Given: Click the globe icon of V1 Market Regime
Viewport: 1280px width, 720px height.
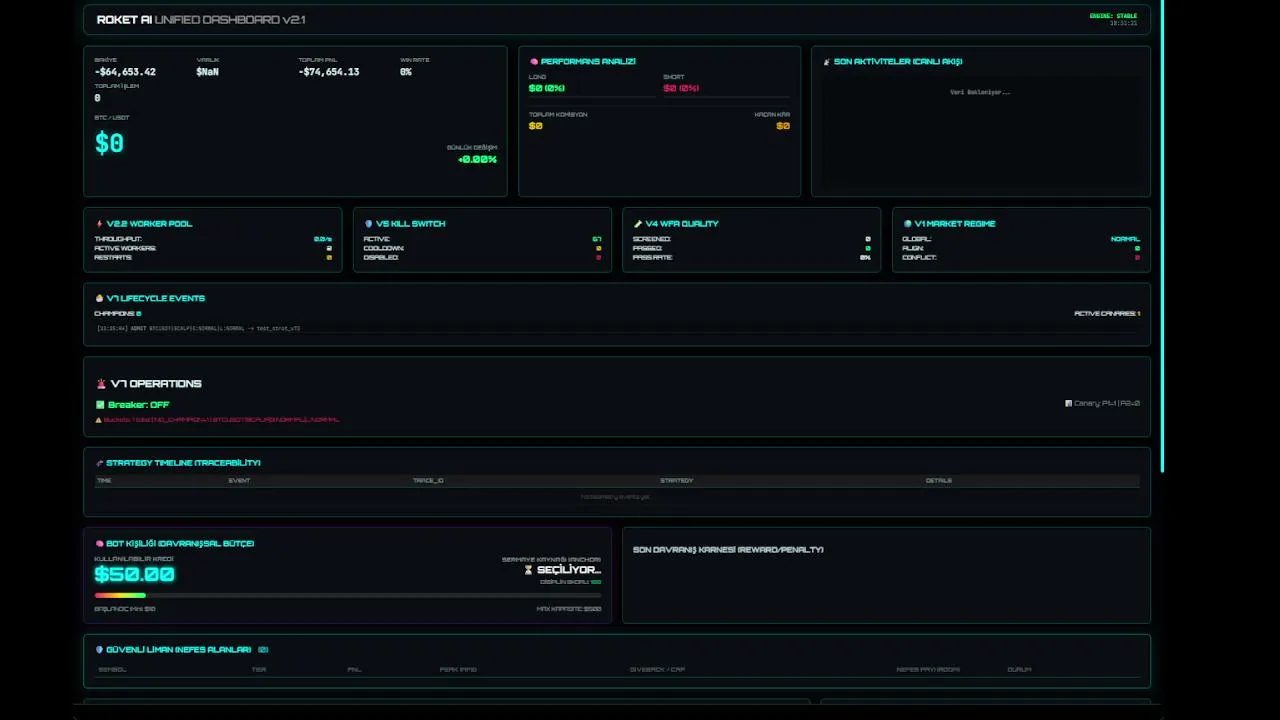Looking at the screenshot, I should pos(907,224).
